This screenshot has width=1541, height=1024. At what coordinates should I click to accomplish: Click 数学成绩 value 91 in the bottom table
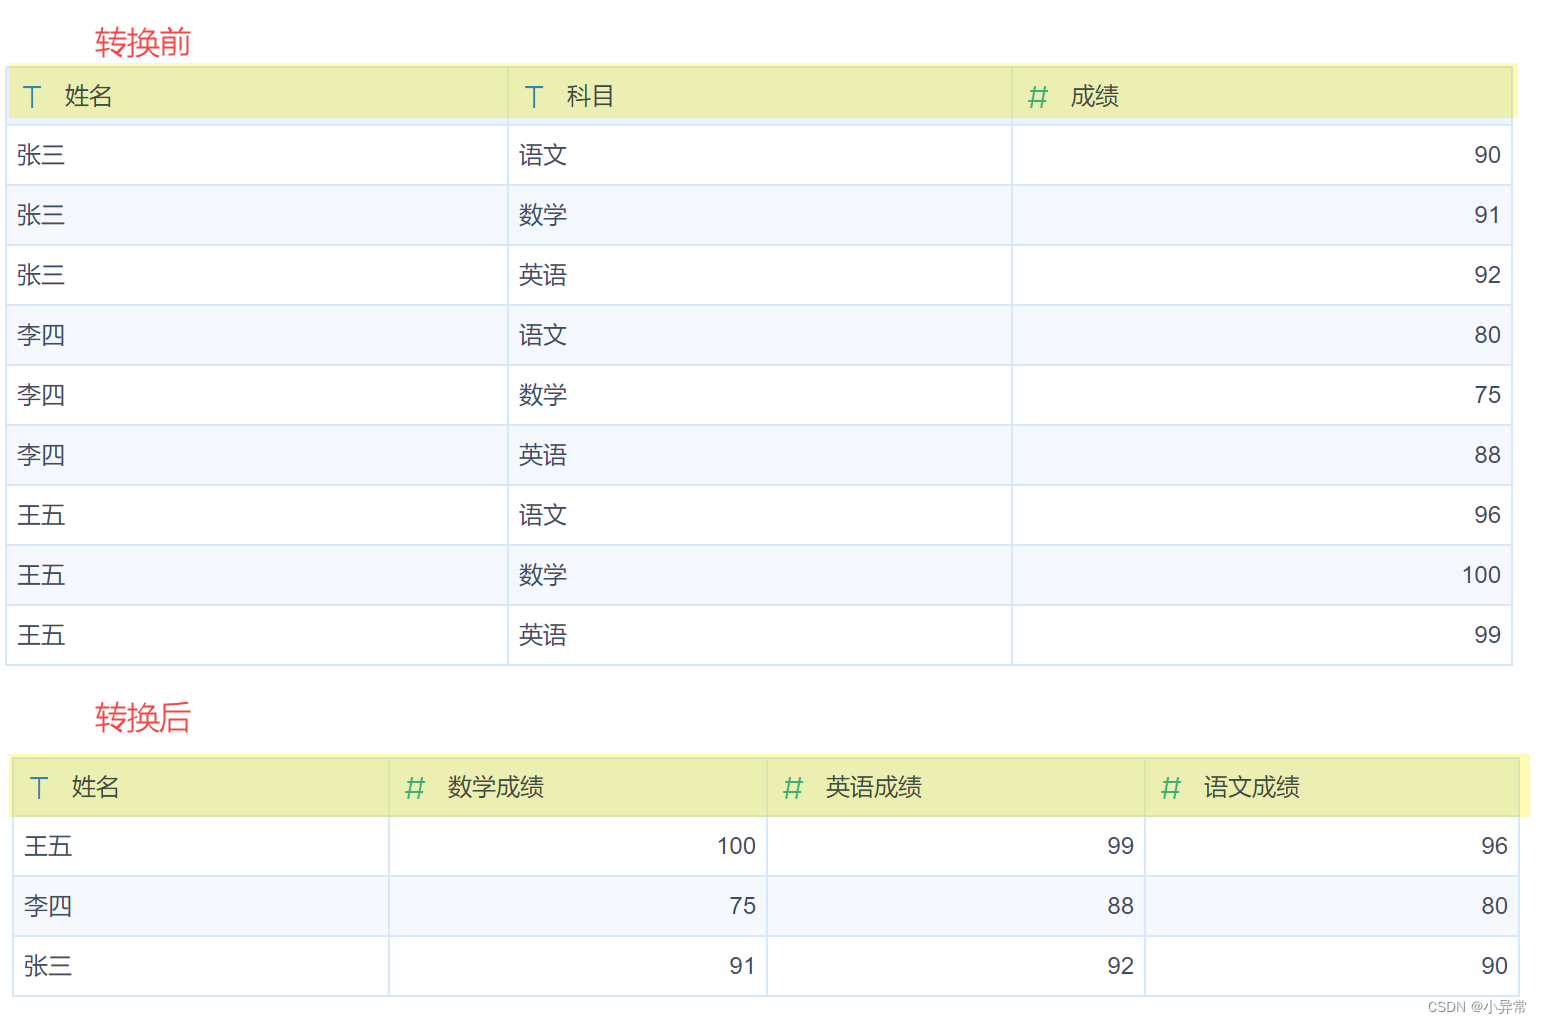tap(742, 966)
